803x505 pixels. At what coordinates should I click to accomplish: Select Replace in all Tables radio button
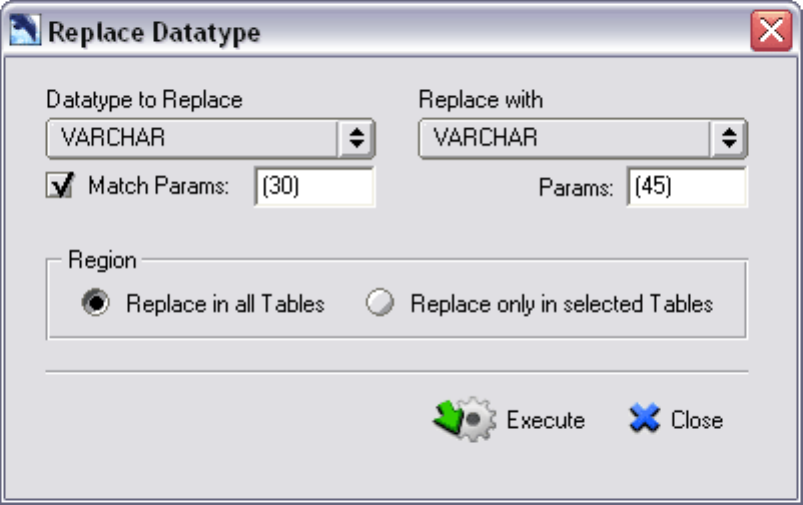click(96, 302)
